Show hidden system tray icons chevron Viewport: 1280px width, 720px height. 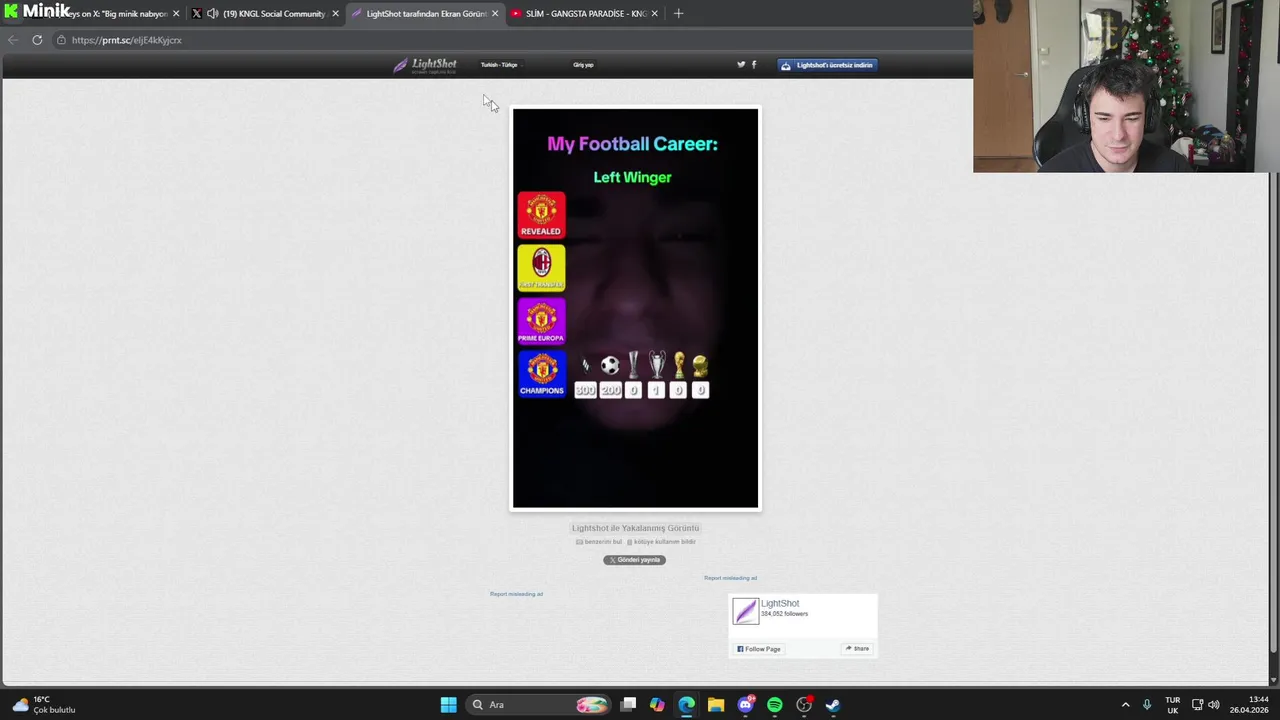[1125, 705]
